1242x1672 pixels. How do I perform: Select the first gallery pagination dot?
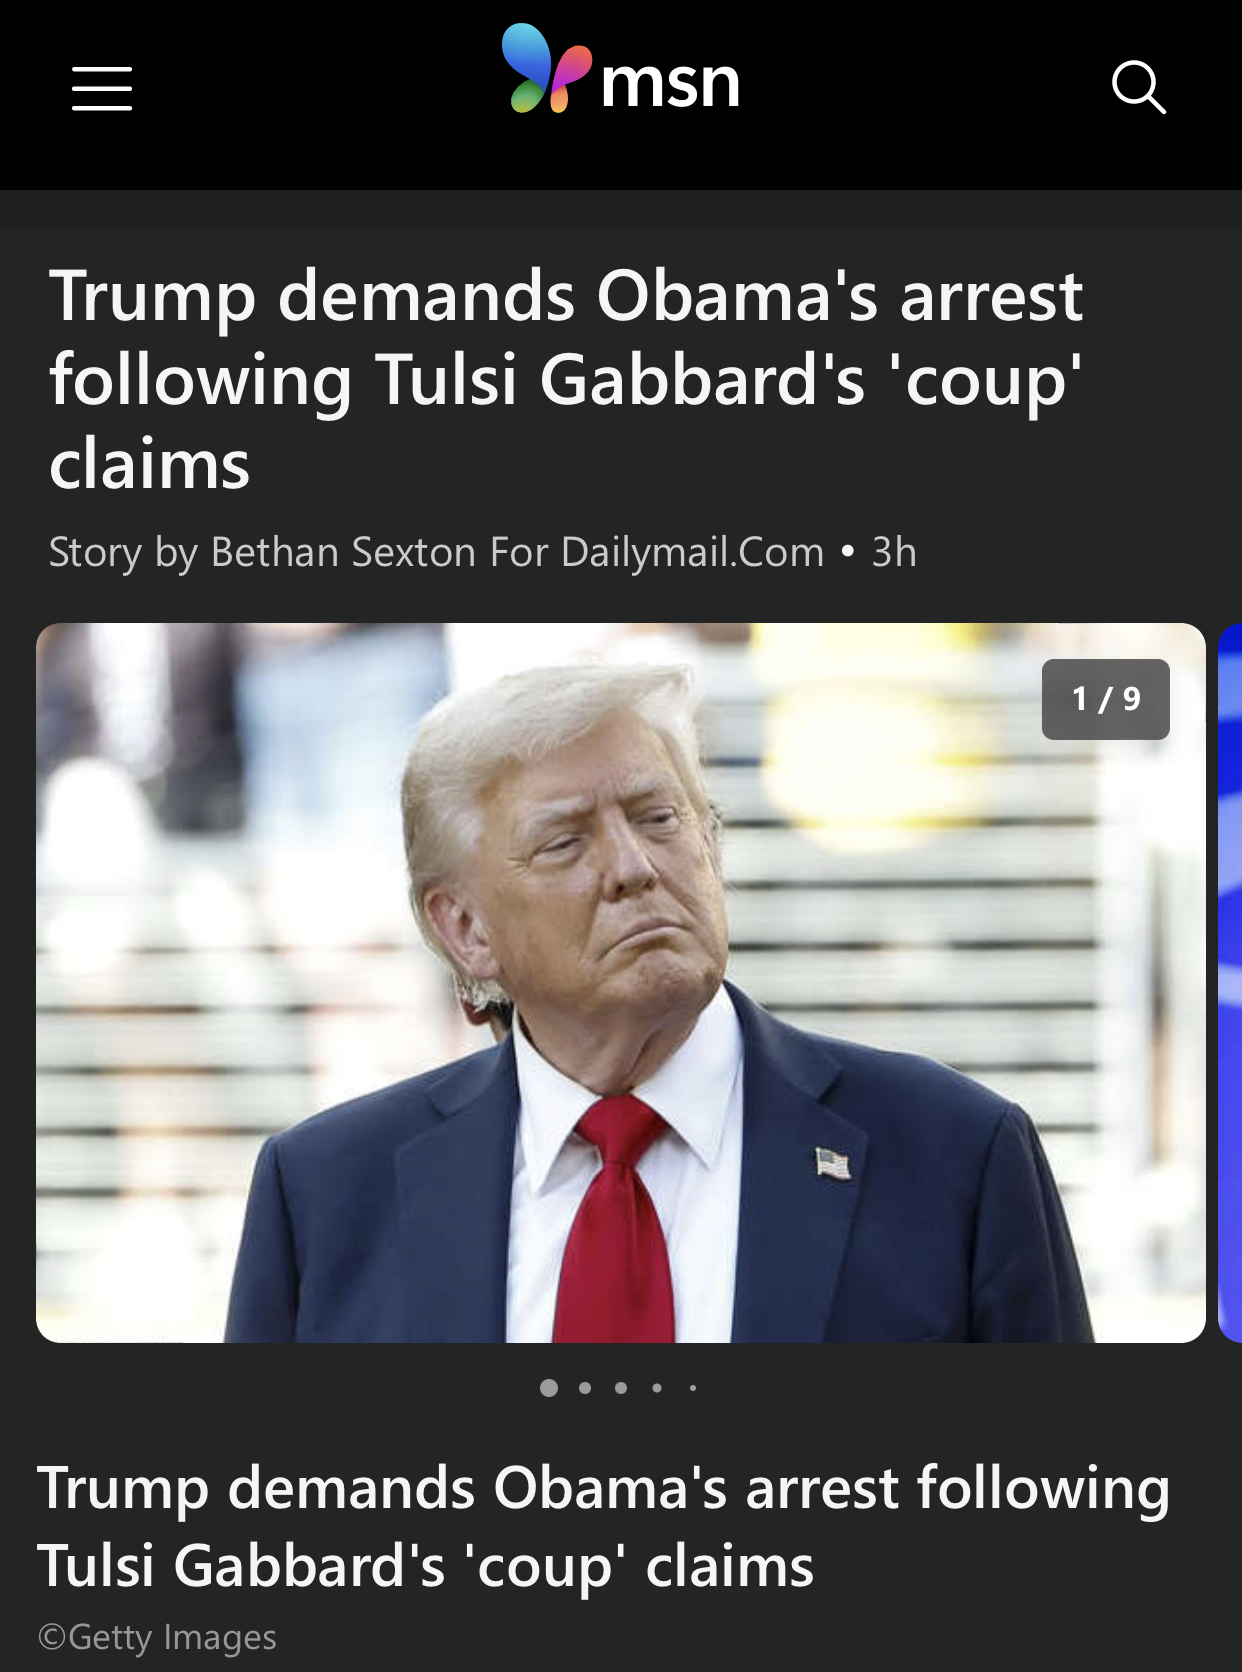(549, 1387)
